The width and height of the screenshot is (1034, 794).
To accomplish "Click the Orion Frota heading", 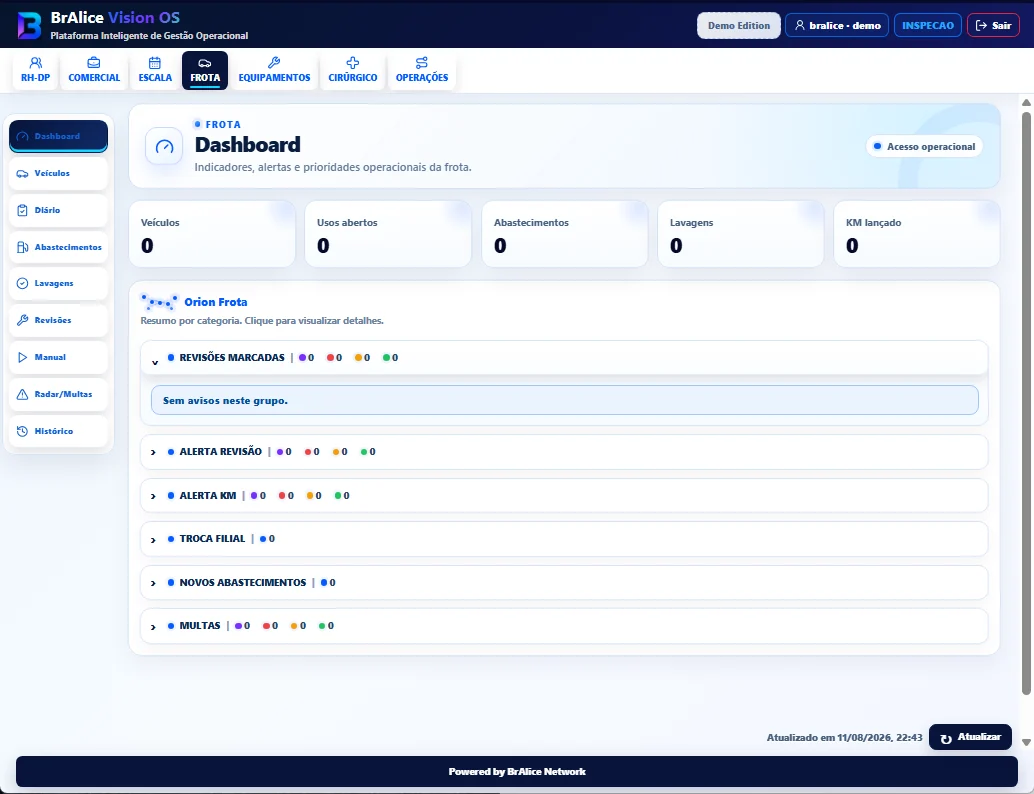I will (x=216, y=302).
